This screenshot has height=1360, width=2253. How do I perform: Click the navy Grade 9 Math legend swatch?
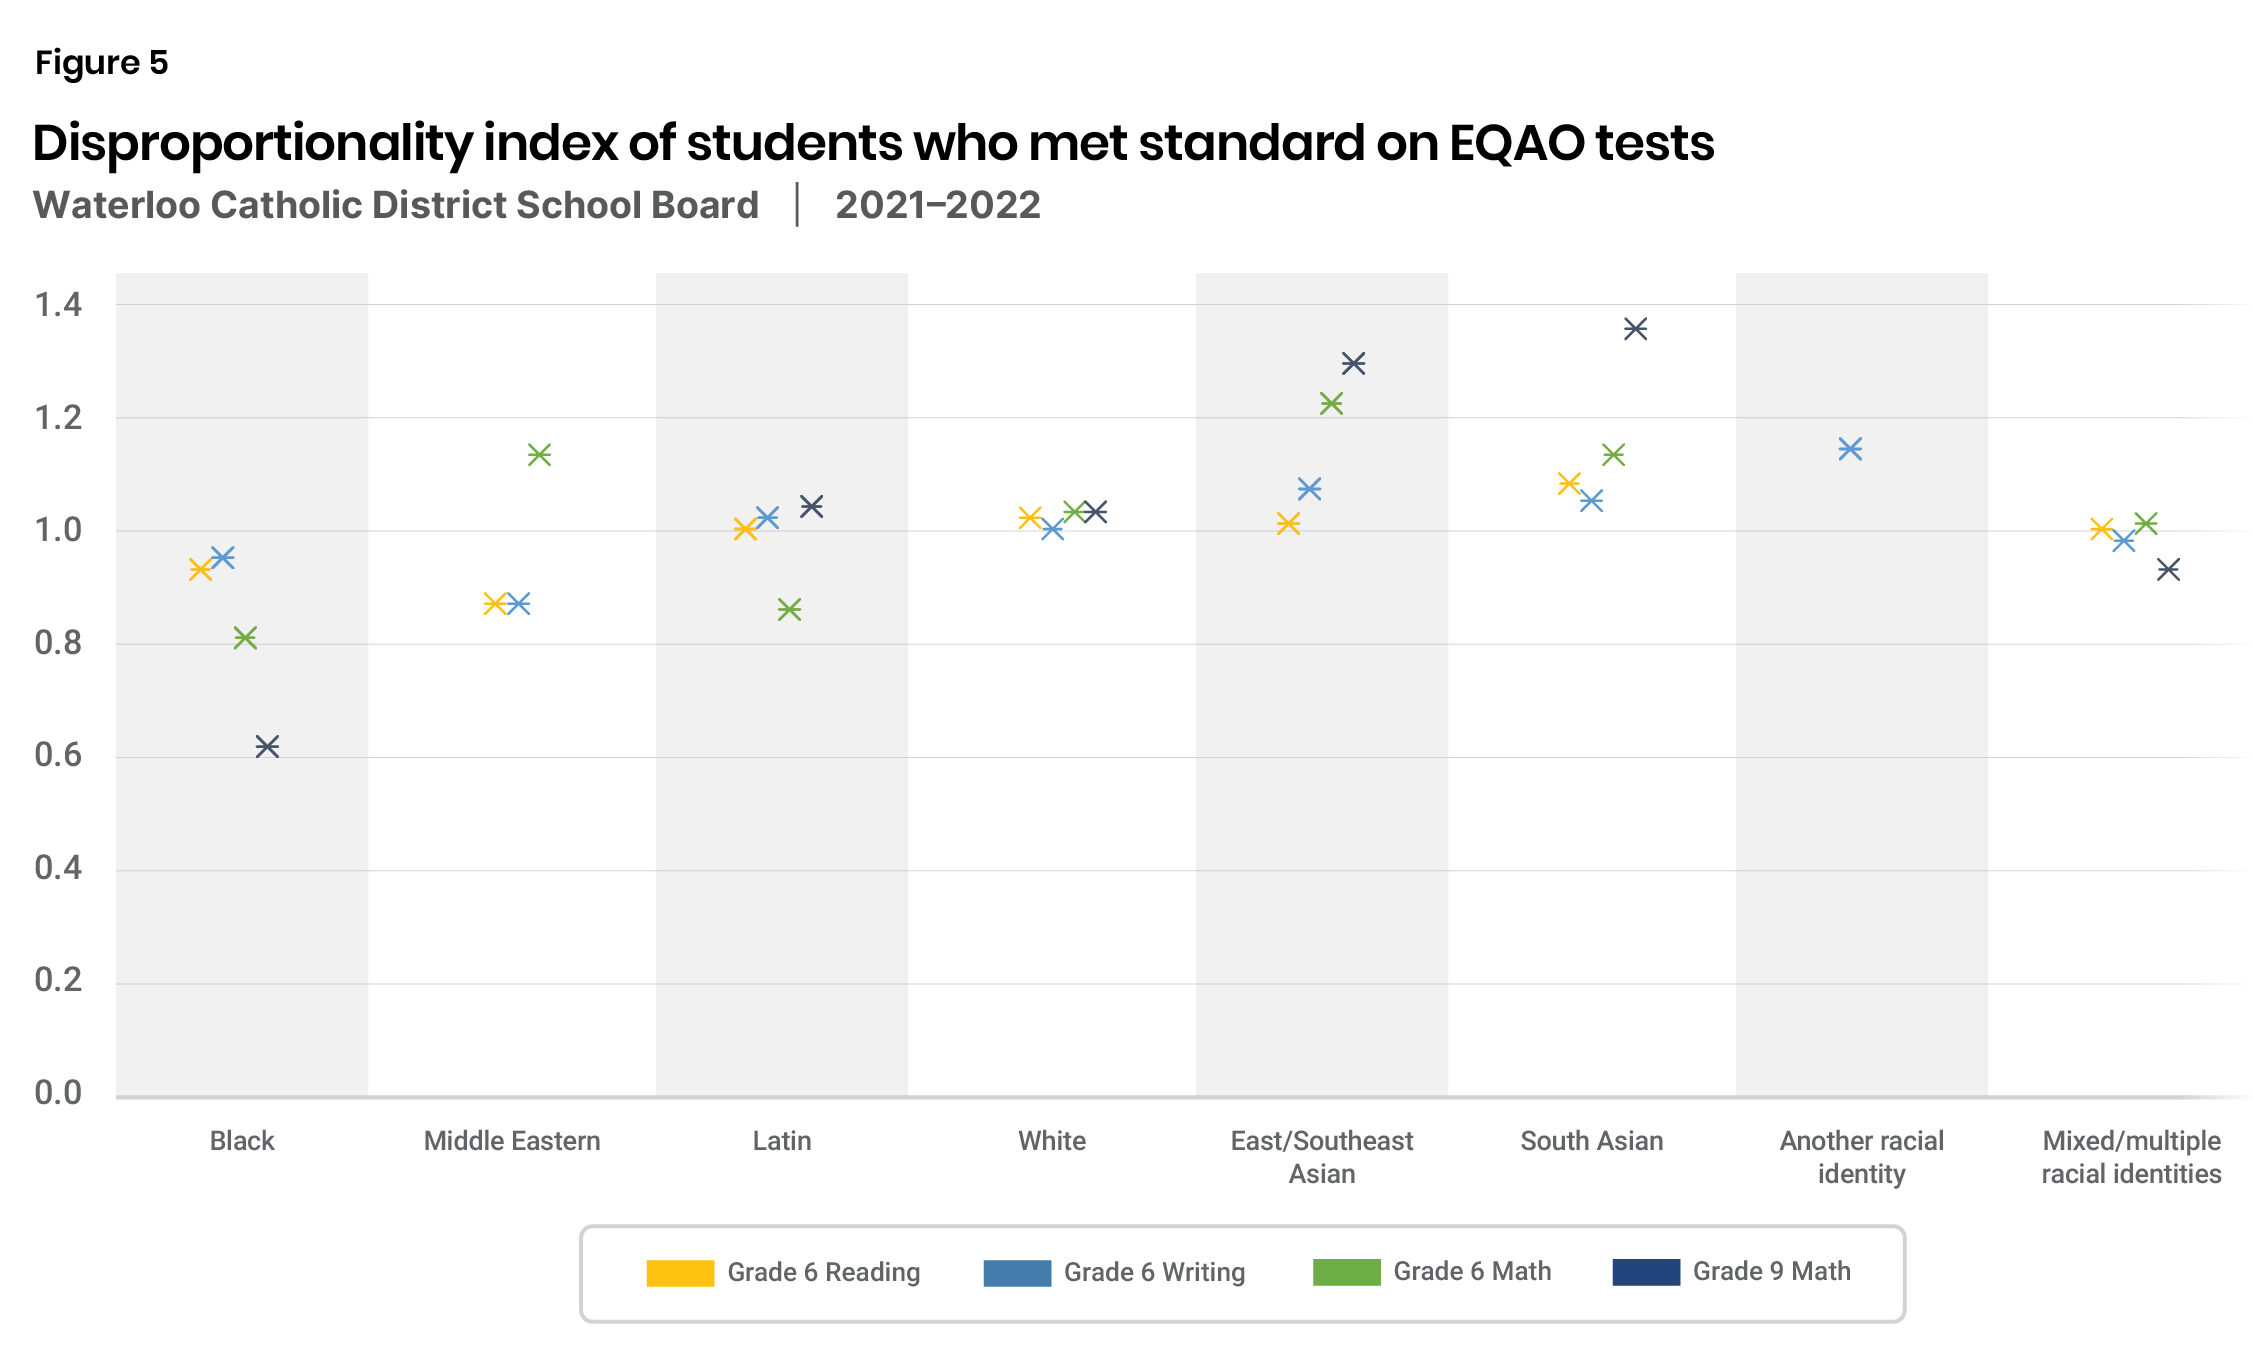(1646, 1272)
